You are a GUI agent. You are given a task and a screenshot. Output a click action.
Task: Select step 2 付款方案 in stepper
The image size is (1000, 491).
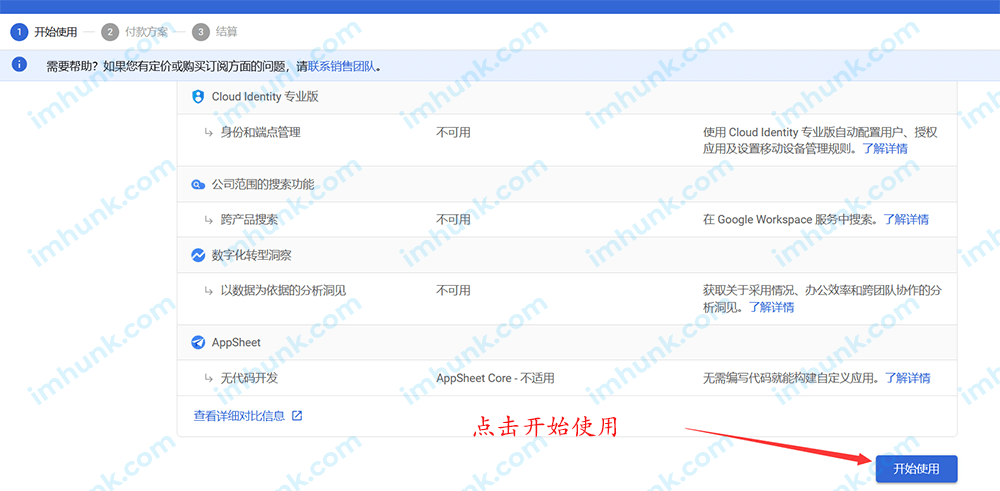(x=135, y=32)
